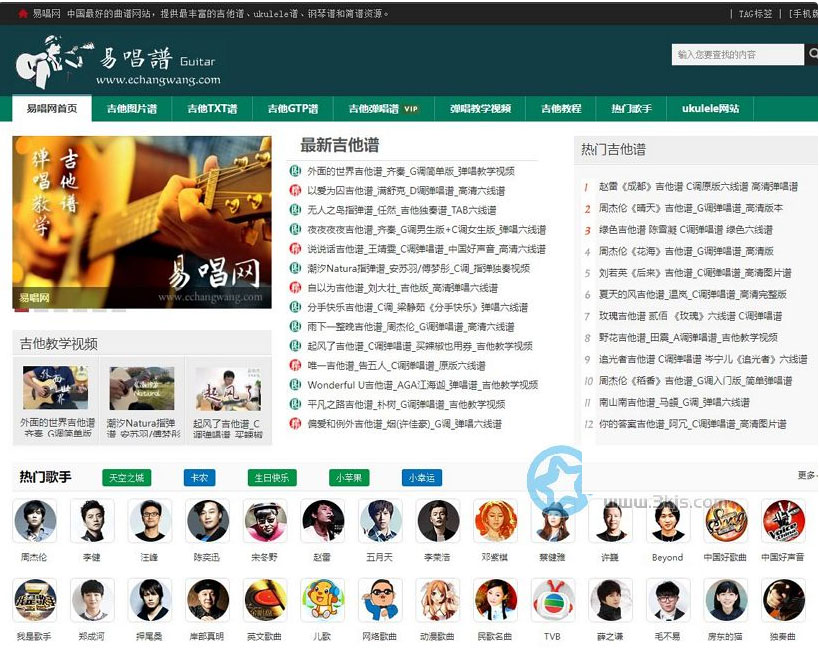Select the 陈奕迅 singer avatar
819x652 pixels.
207,521
